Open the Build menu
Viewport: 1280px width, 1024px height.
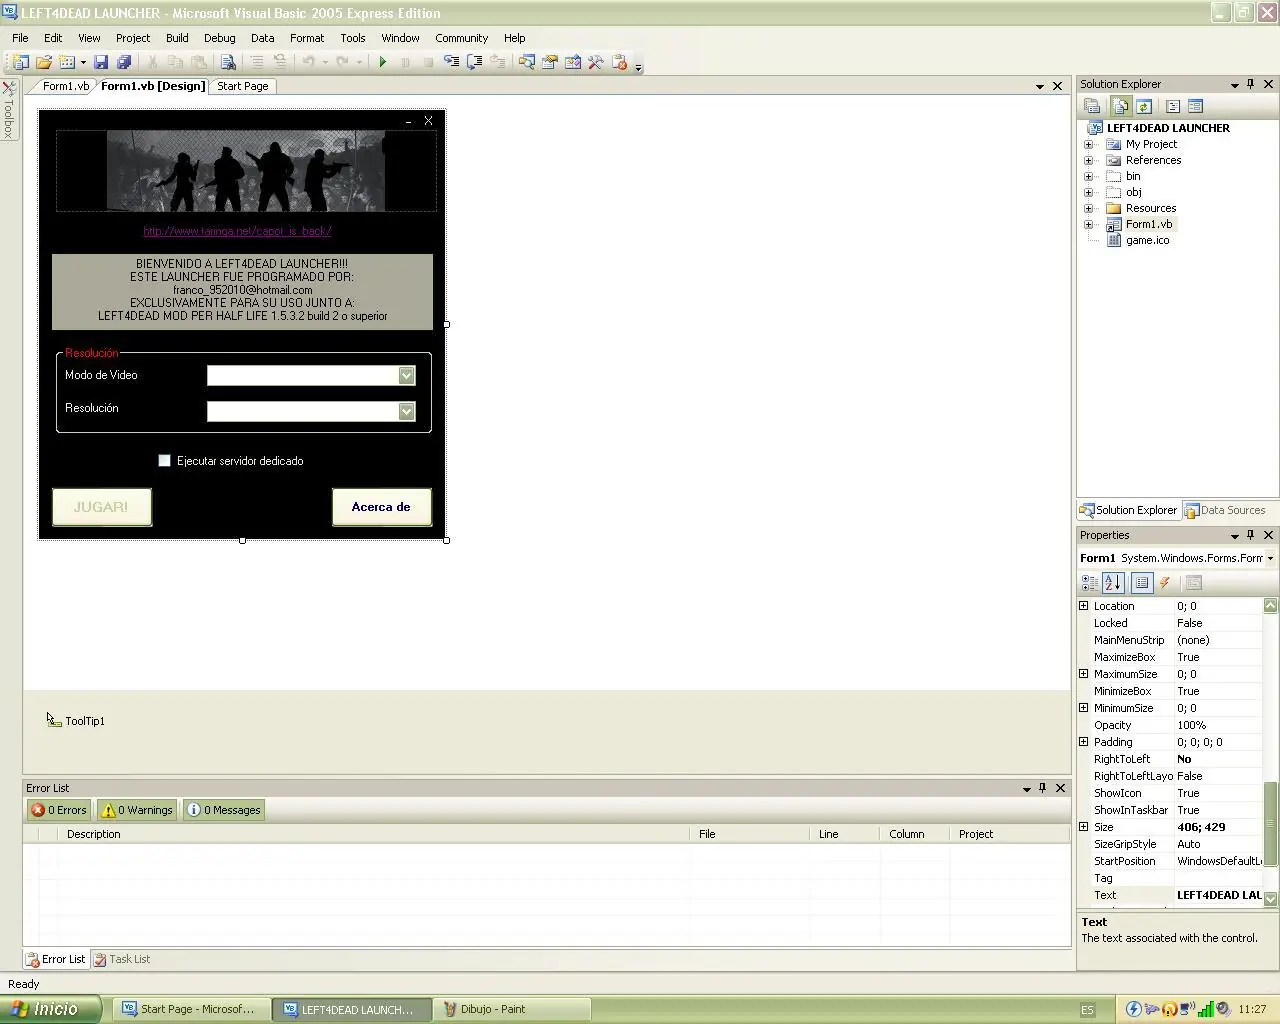click(x=177, y=38)
